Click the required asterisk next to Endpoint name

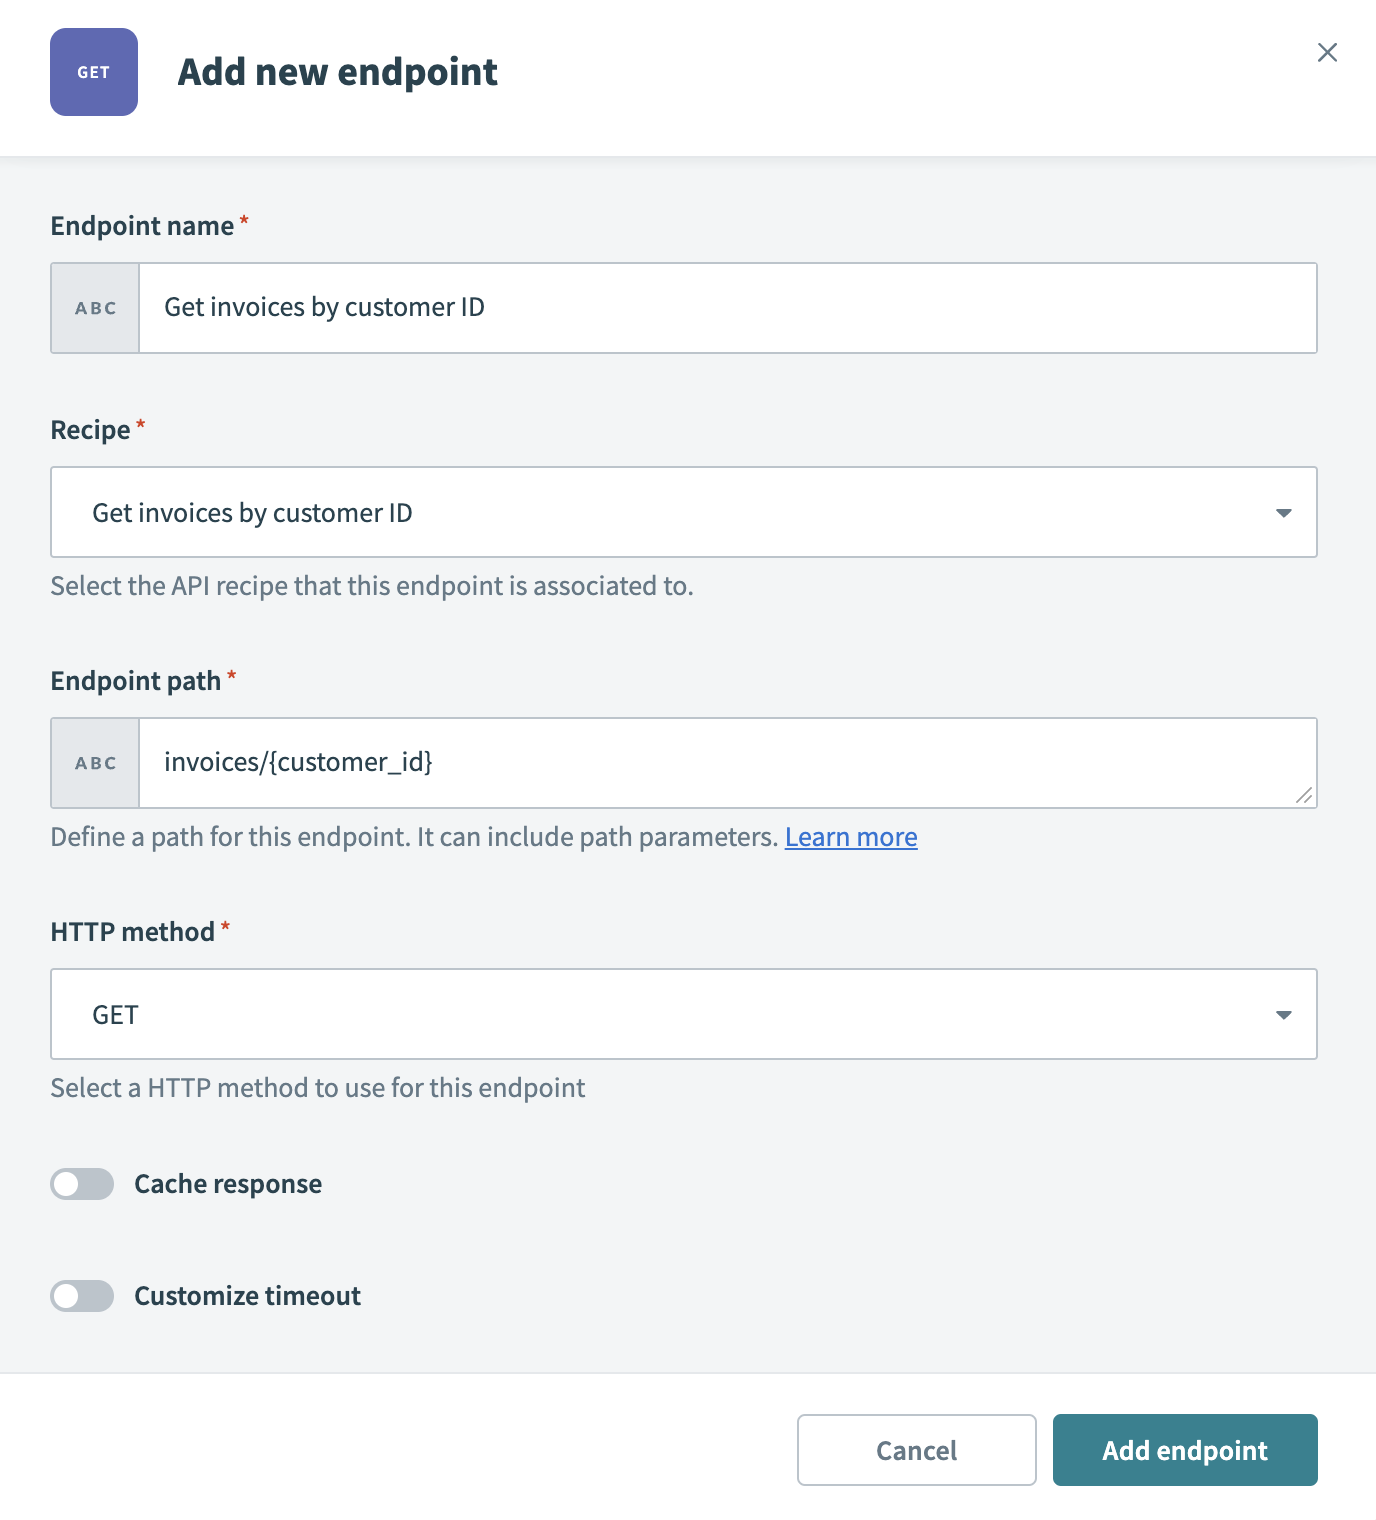point(244,219)
